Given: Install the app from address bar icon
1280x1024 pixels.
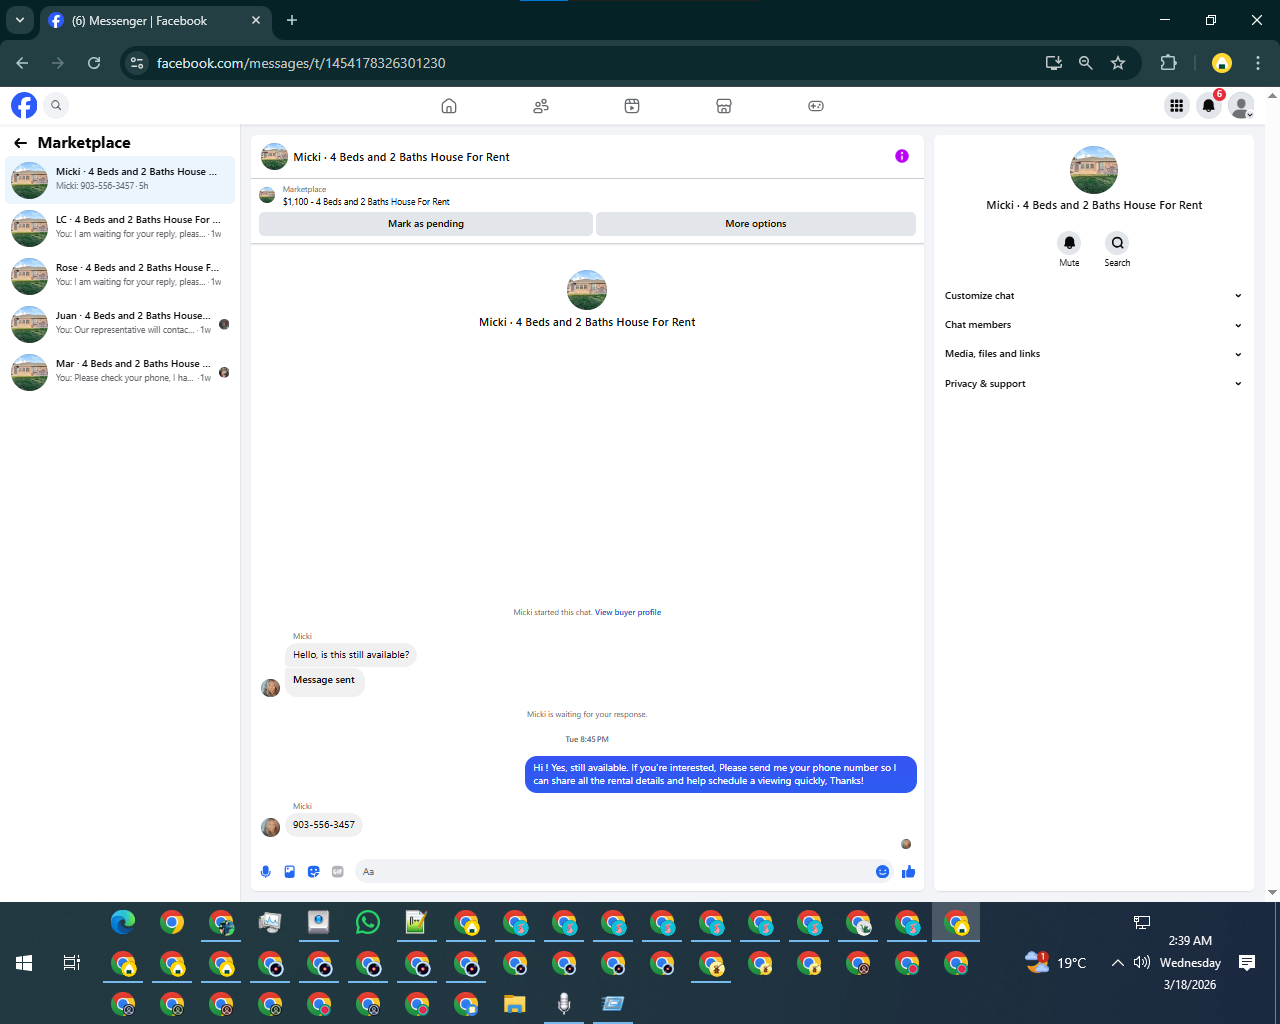Looking at the screenshot, I should [x=1054, y=63].
